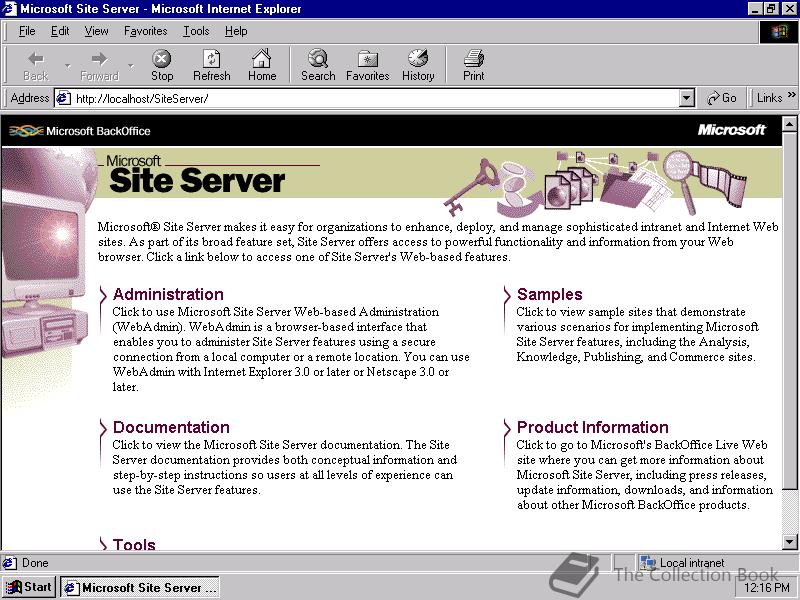Click the Forward arrow toolbar button
800x600 pixels.
pyautogui.click(x=99, y=65)
